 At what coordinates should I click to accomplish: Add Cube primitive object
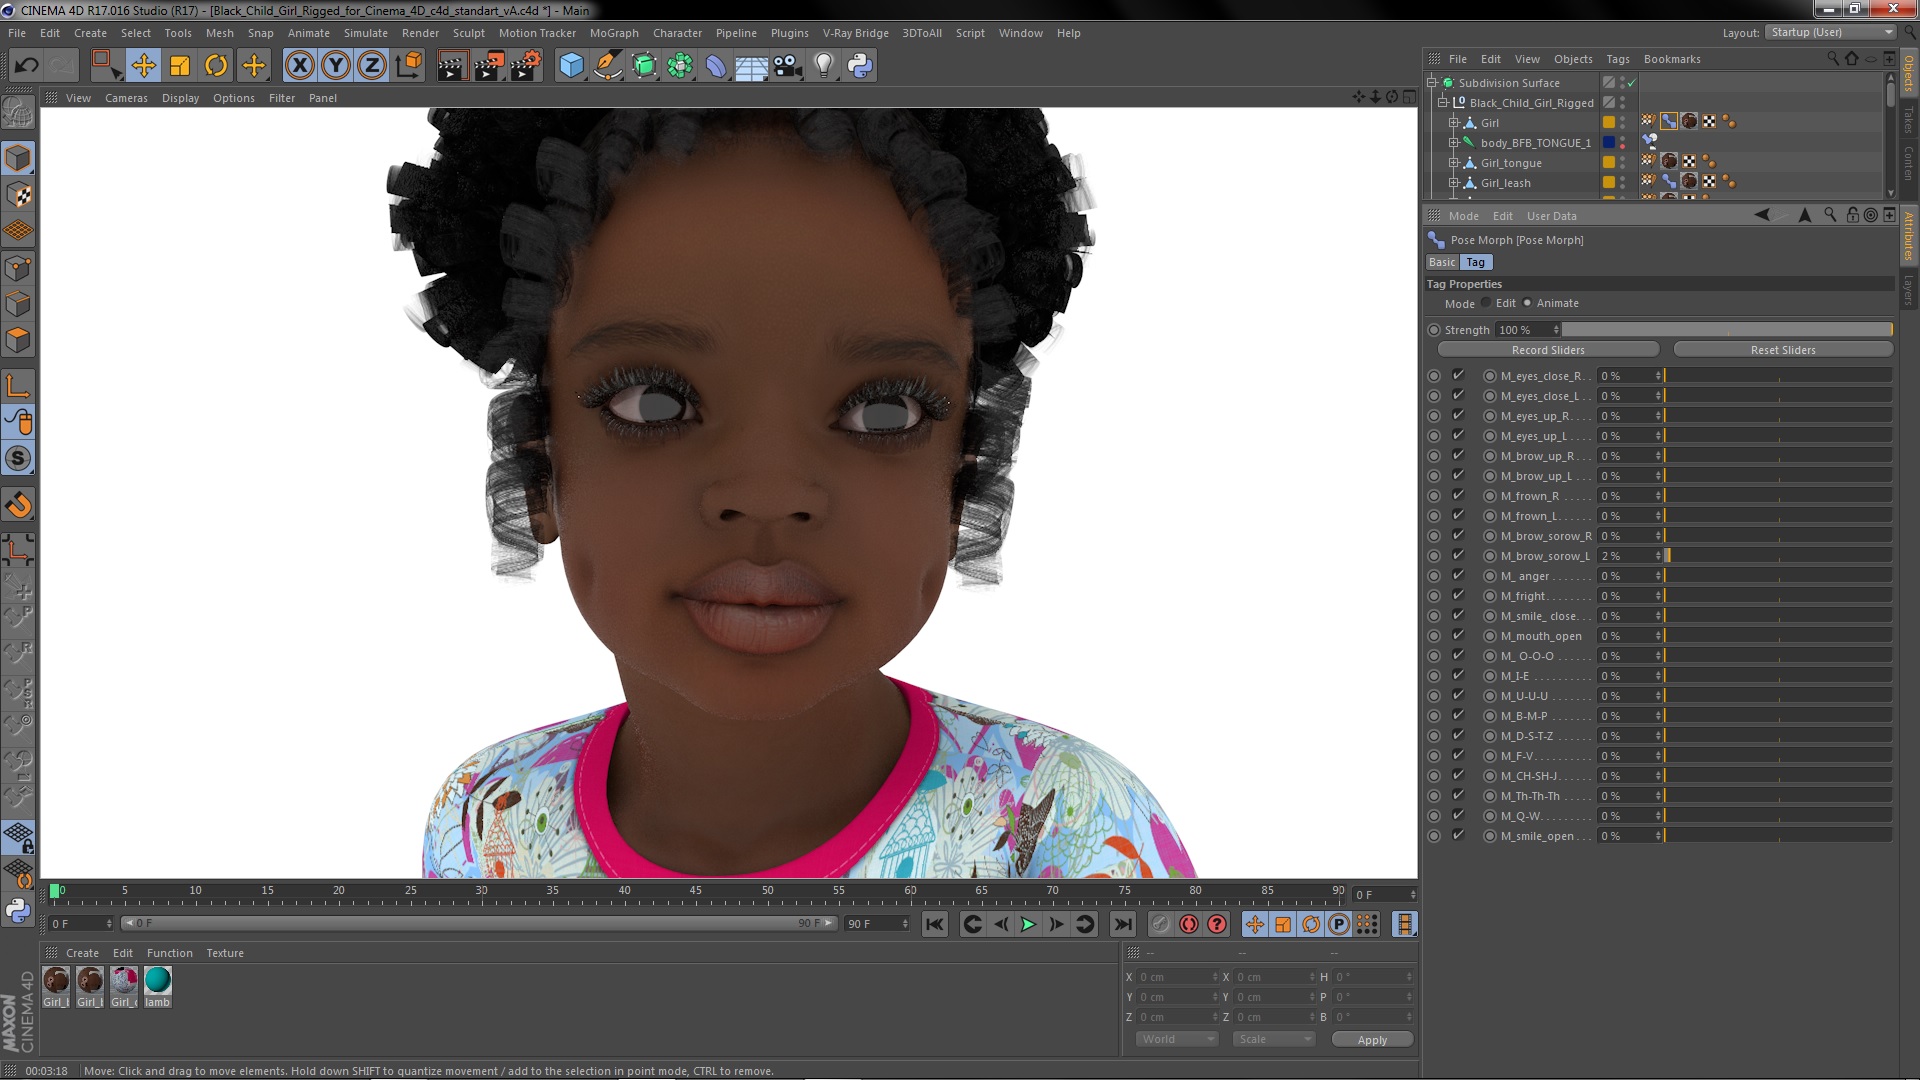point(571,66)
